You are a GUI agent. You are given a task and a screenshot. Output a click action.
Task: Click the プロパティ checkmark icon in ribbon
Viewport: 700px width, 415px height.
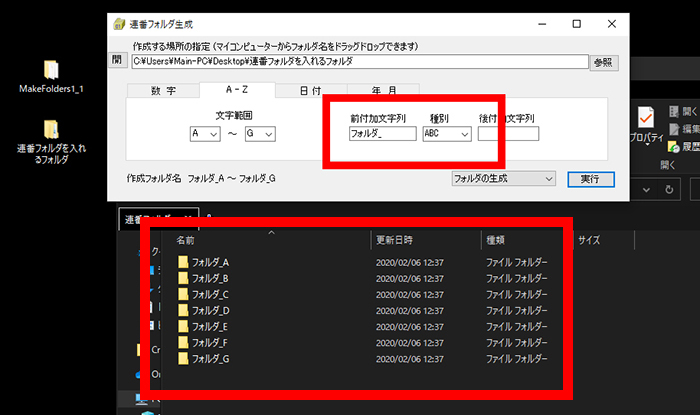tap(646, 116)
